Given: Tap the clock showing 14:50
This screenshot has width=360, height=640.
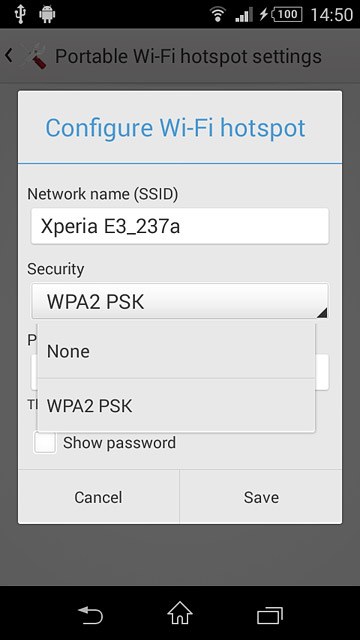Looking at the screenshot, I should (x=332, y=15).
